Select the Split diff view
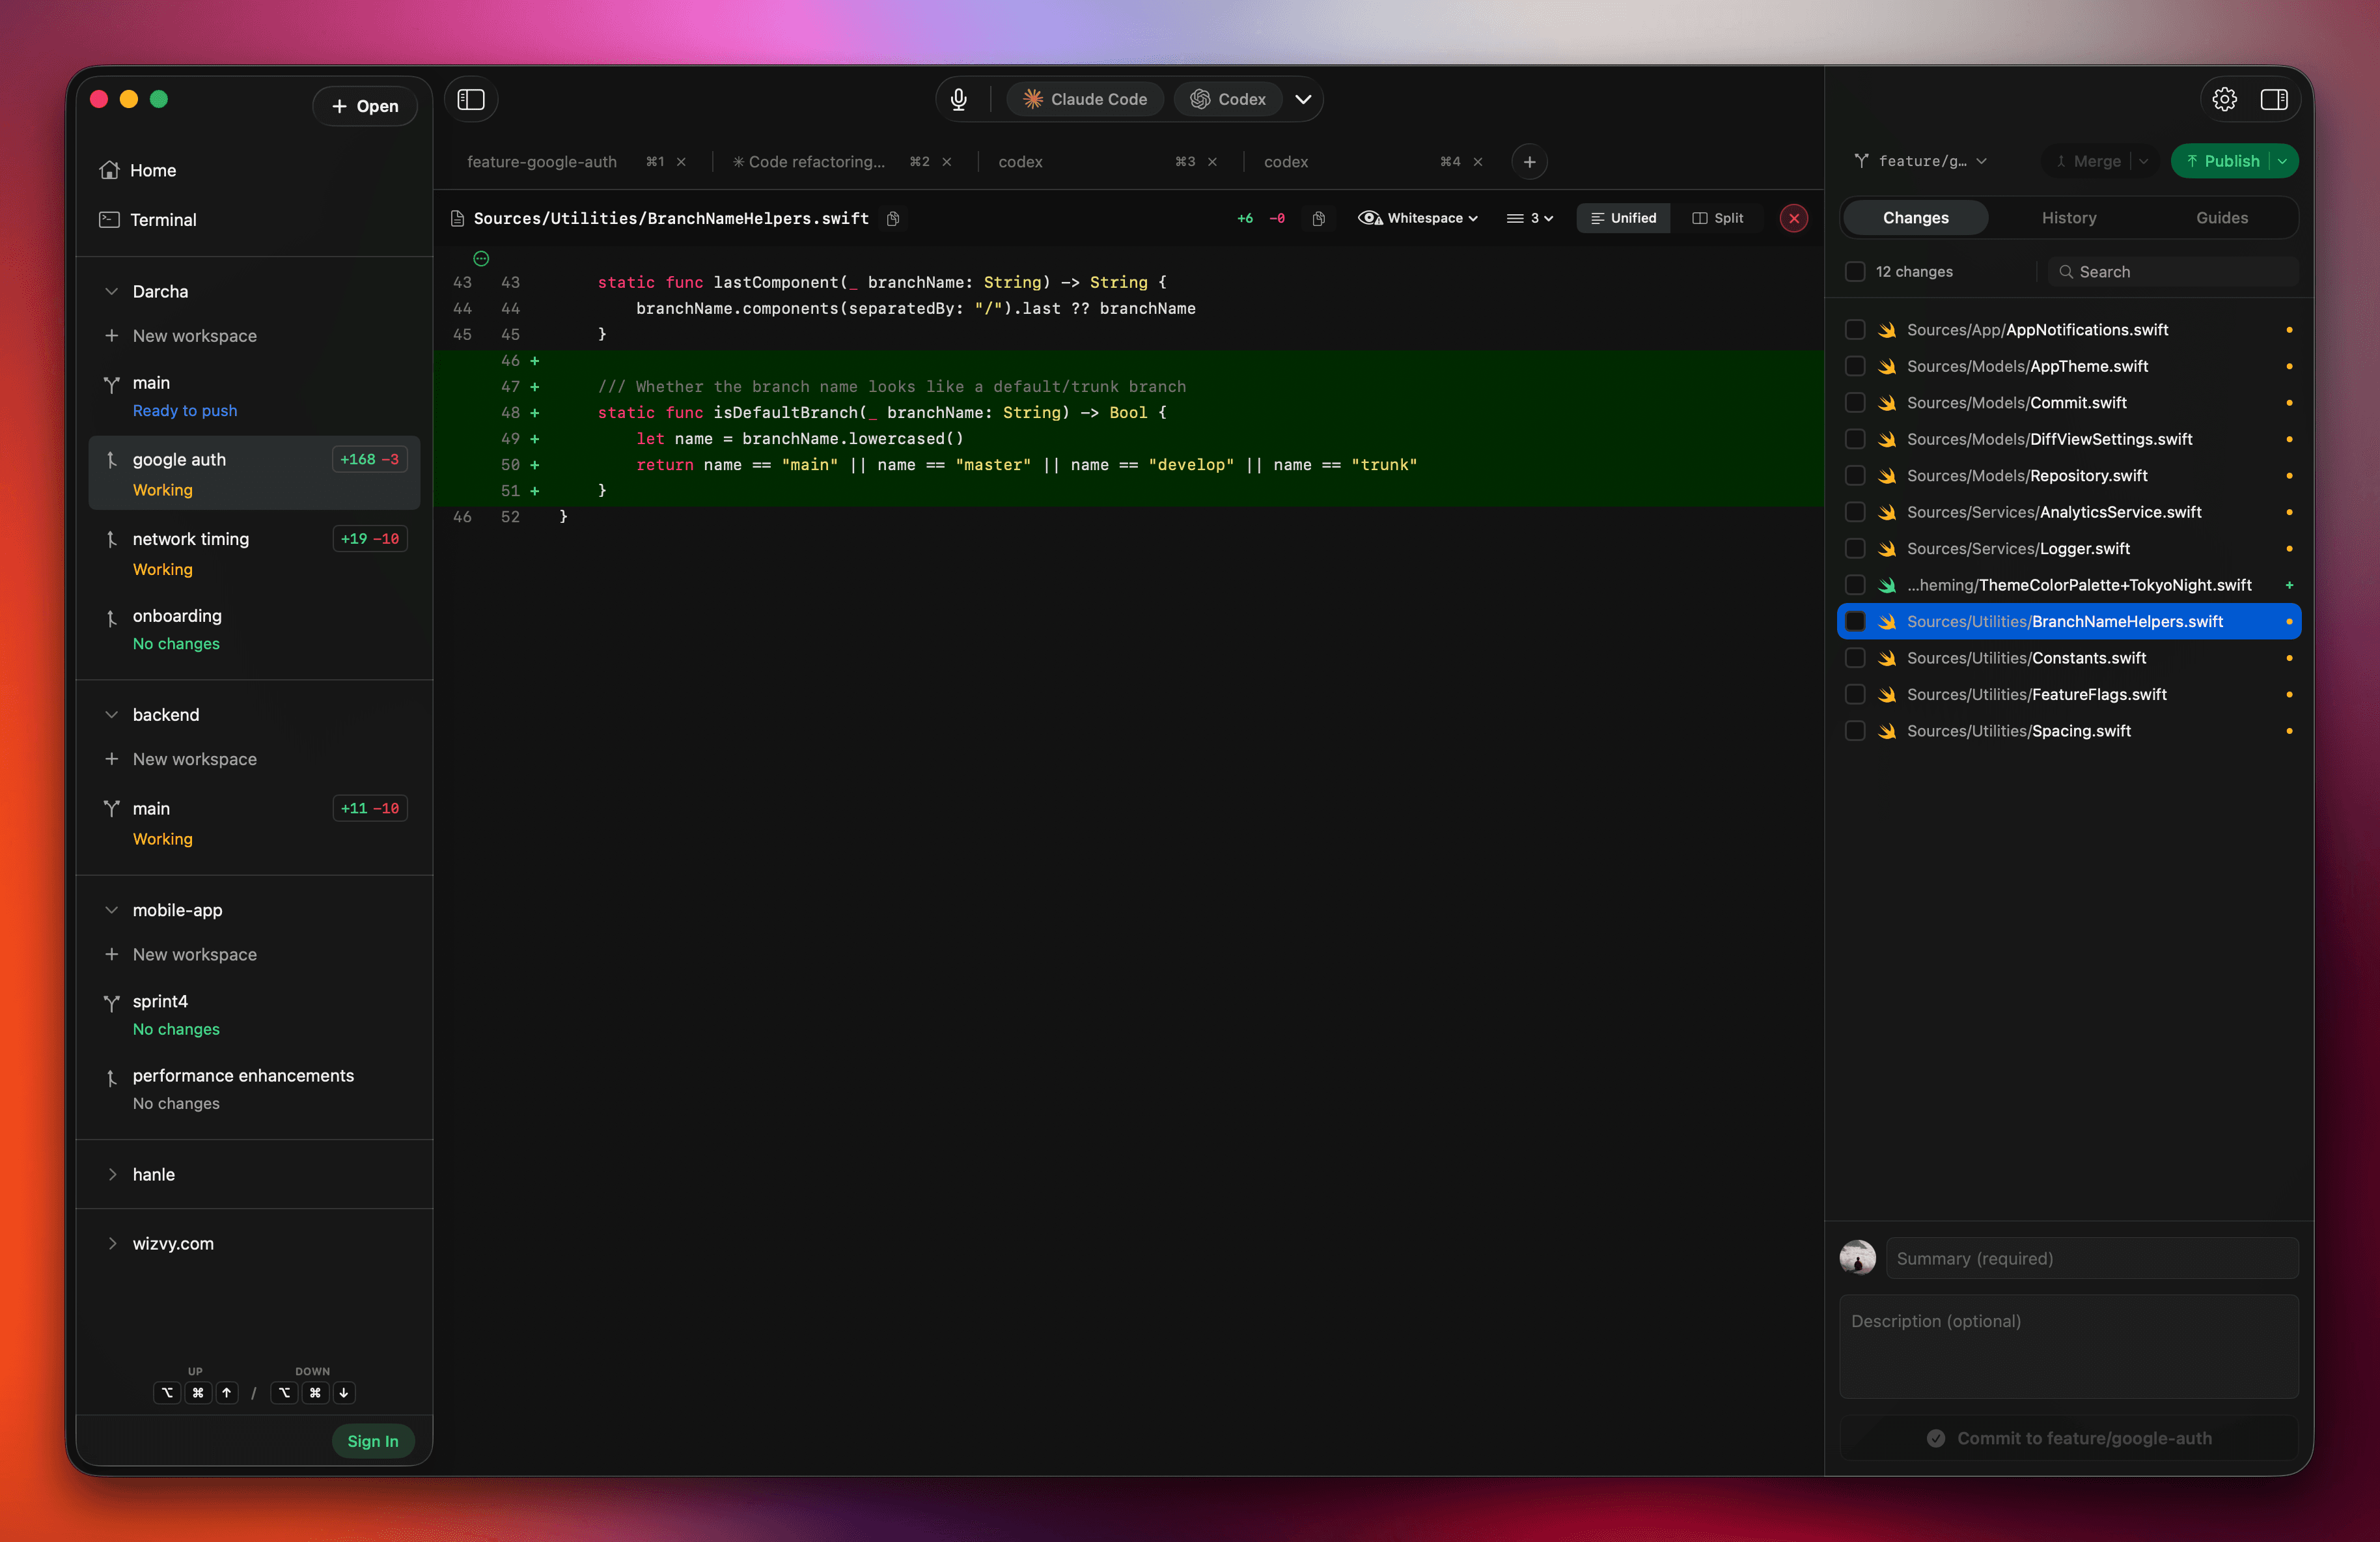The height and width of the screenshot is (1542, 2380). 1717,218
